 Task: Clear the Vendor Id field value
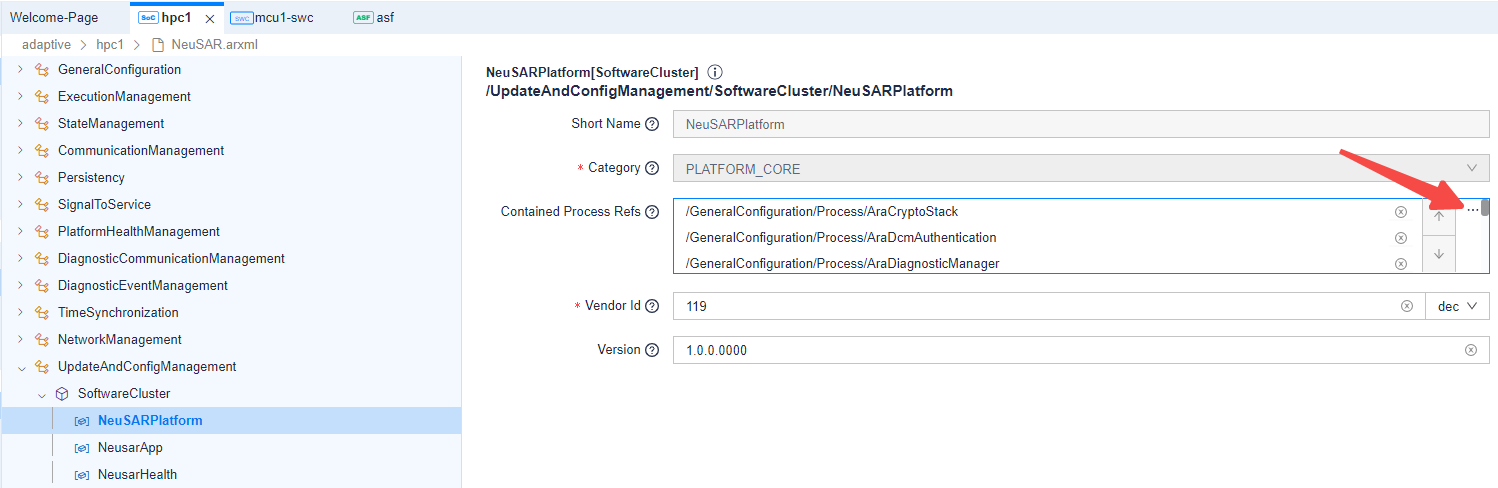tap(1406, 306)
